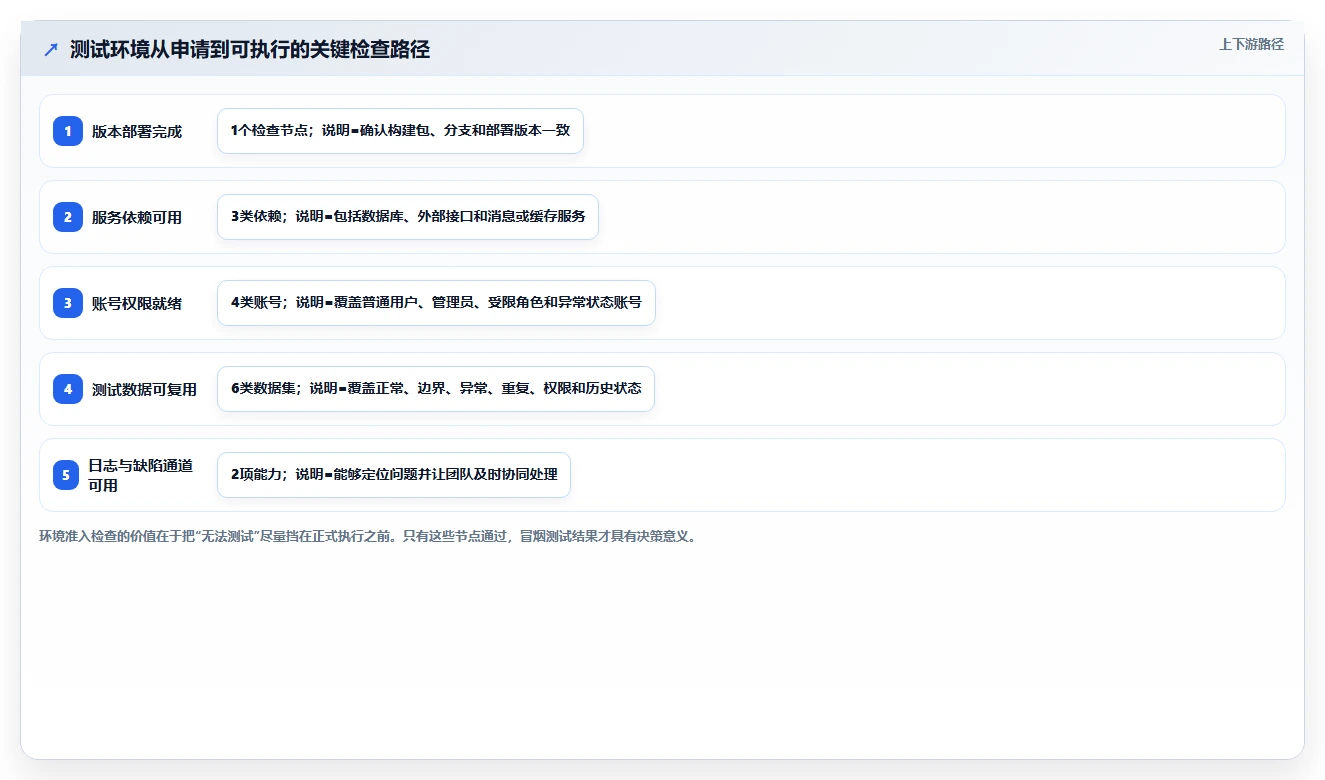Select the 测试数据可复用 step label
This screenshot has height=780, width=1325.
(144, 389)
